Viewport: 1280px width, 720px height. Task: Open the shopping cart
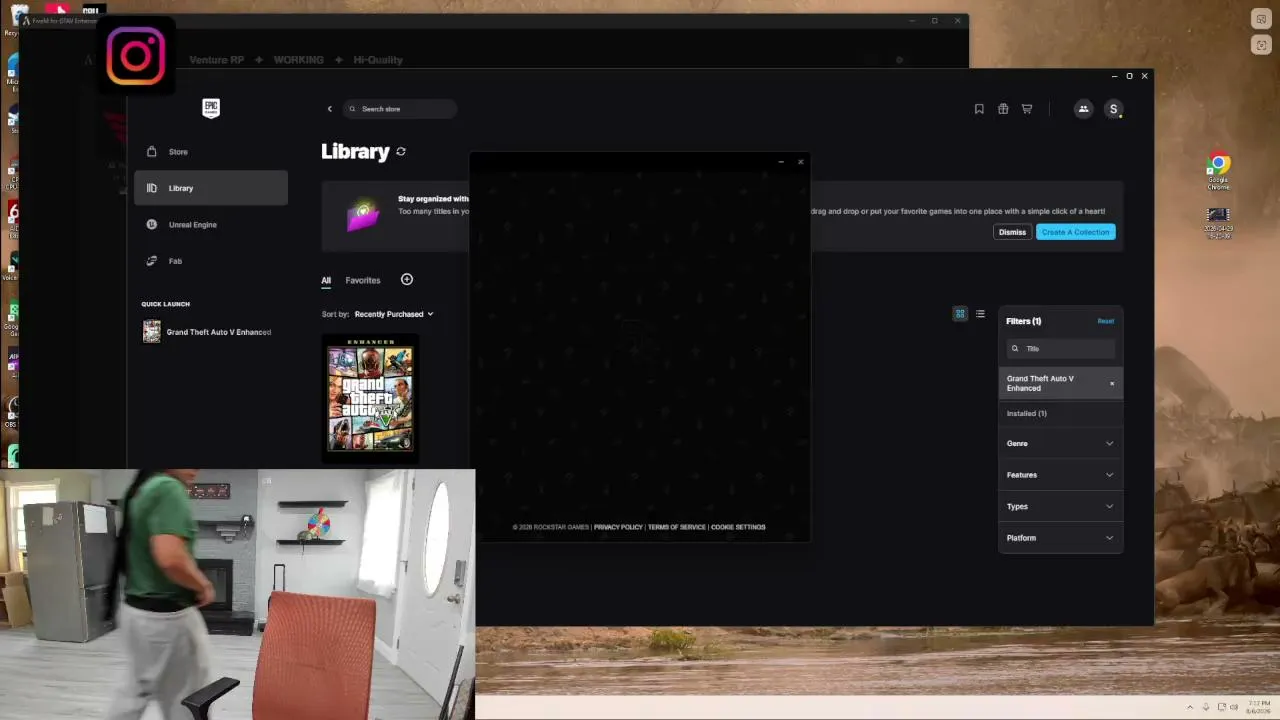tap(1027, 109)
